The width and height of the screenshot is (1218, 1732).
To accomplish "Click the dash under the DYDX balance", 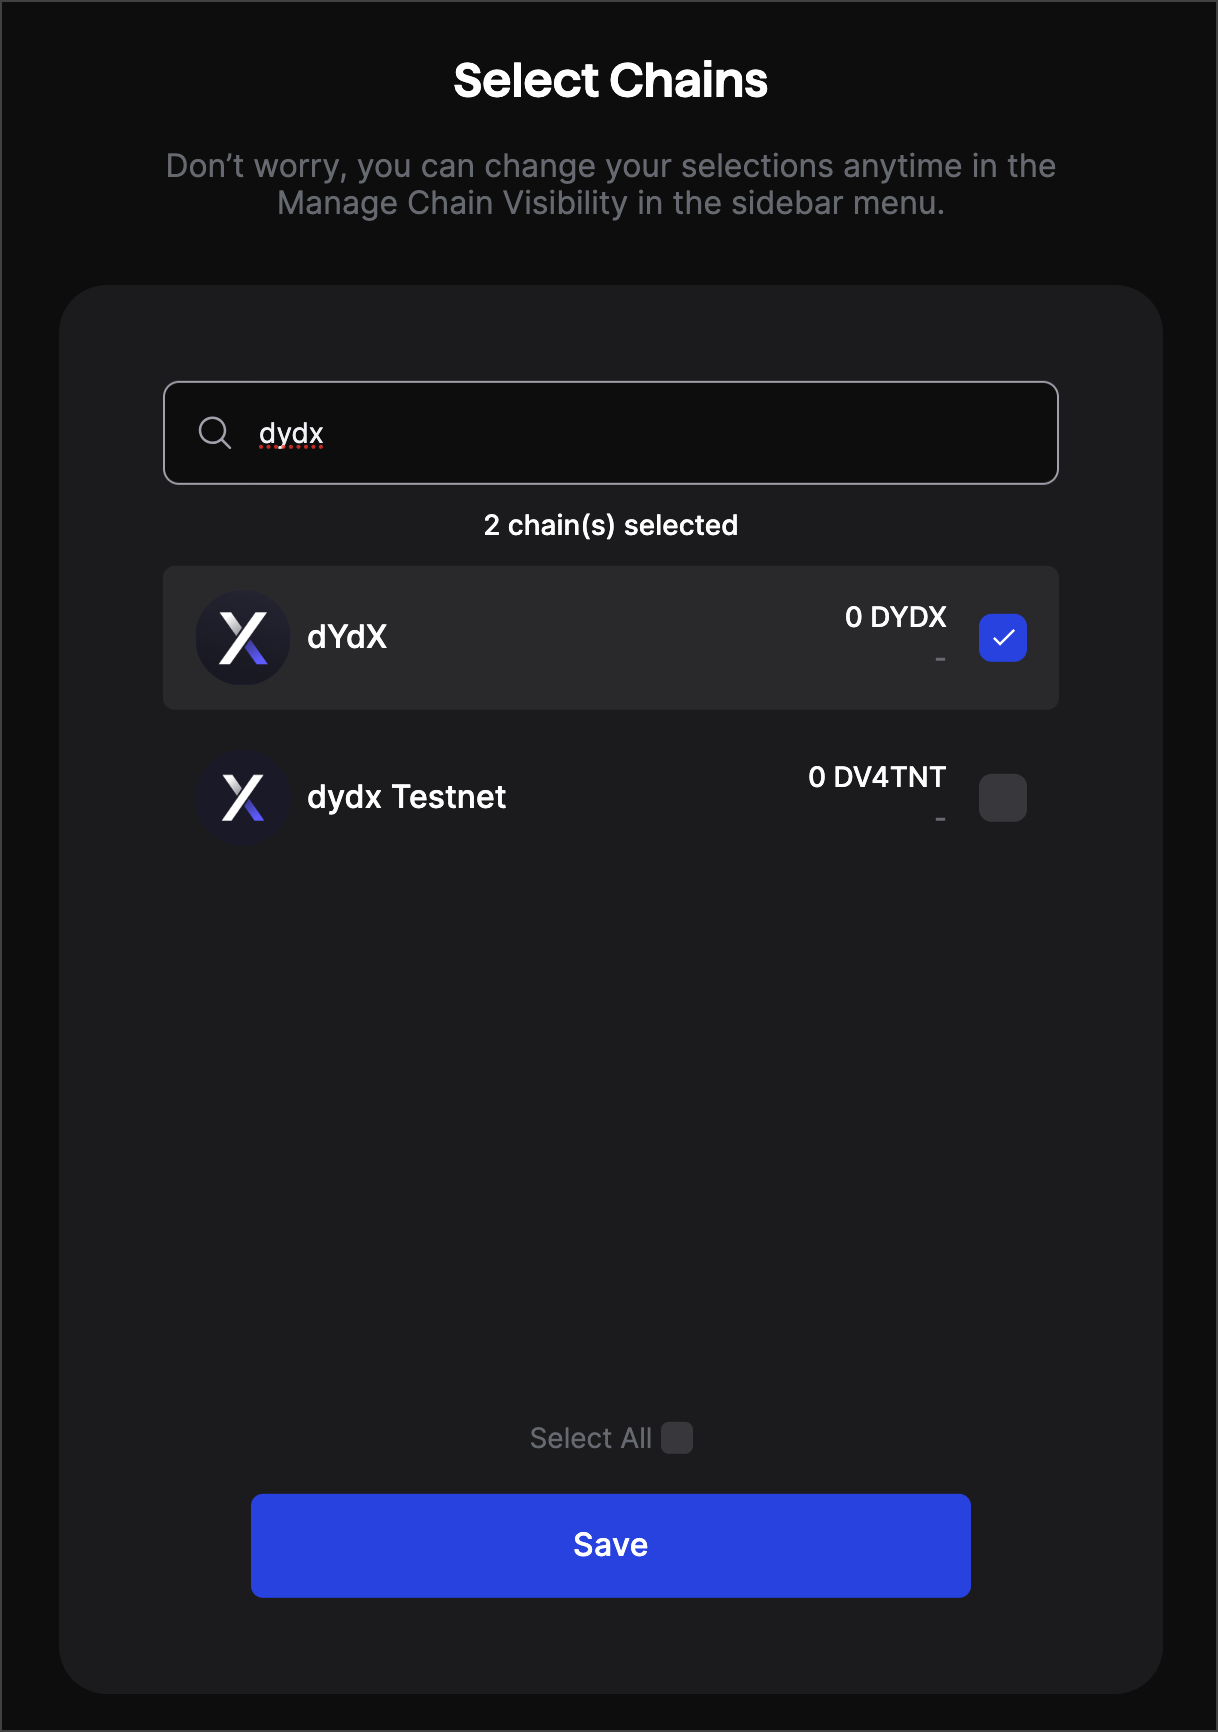I will click(x=940, y=659).
